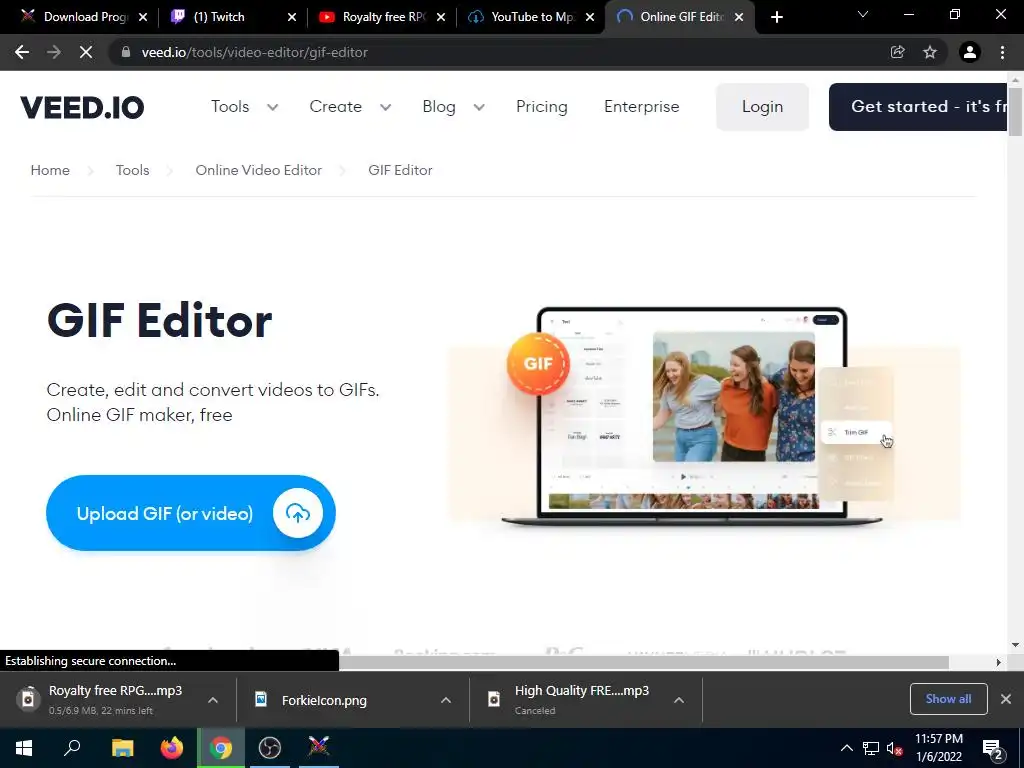Click the VEED.IO logo

pos(82,107)
